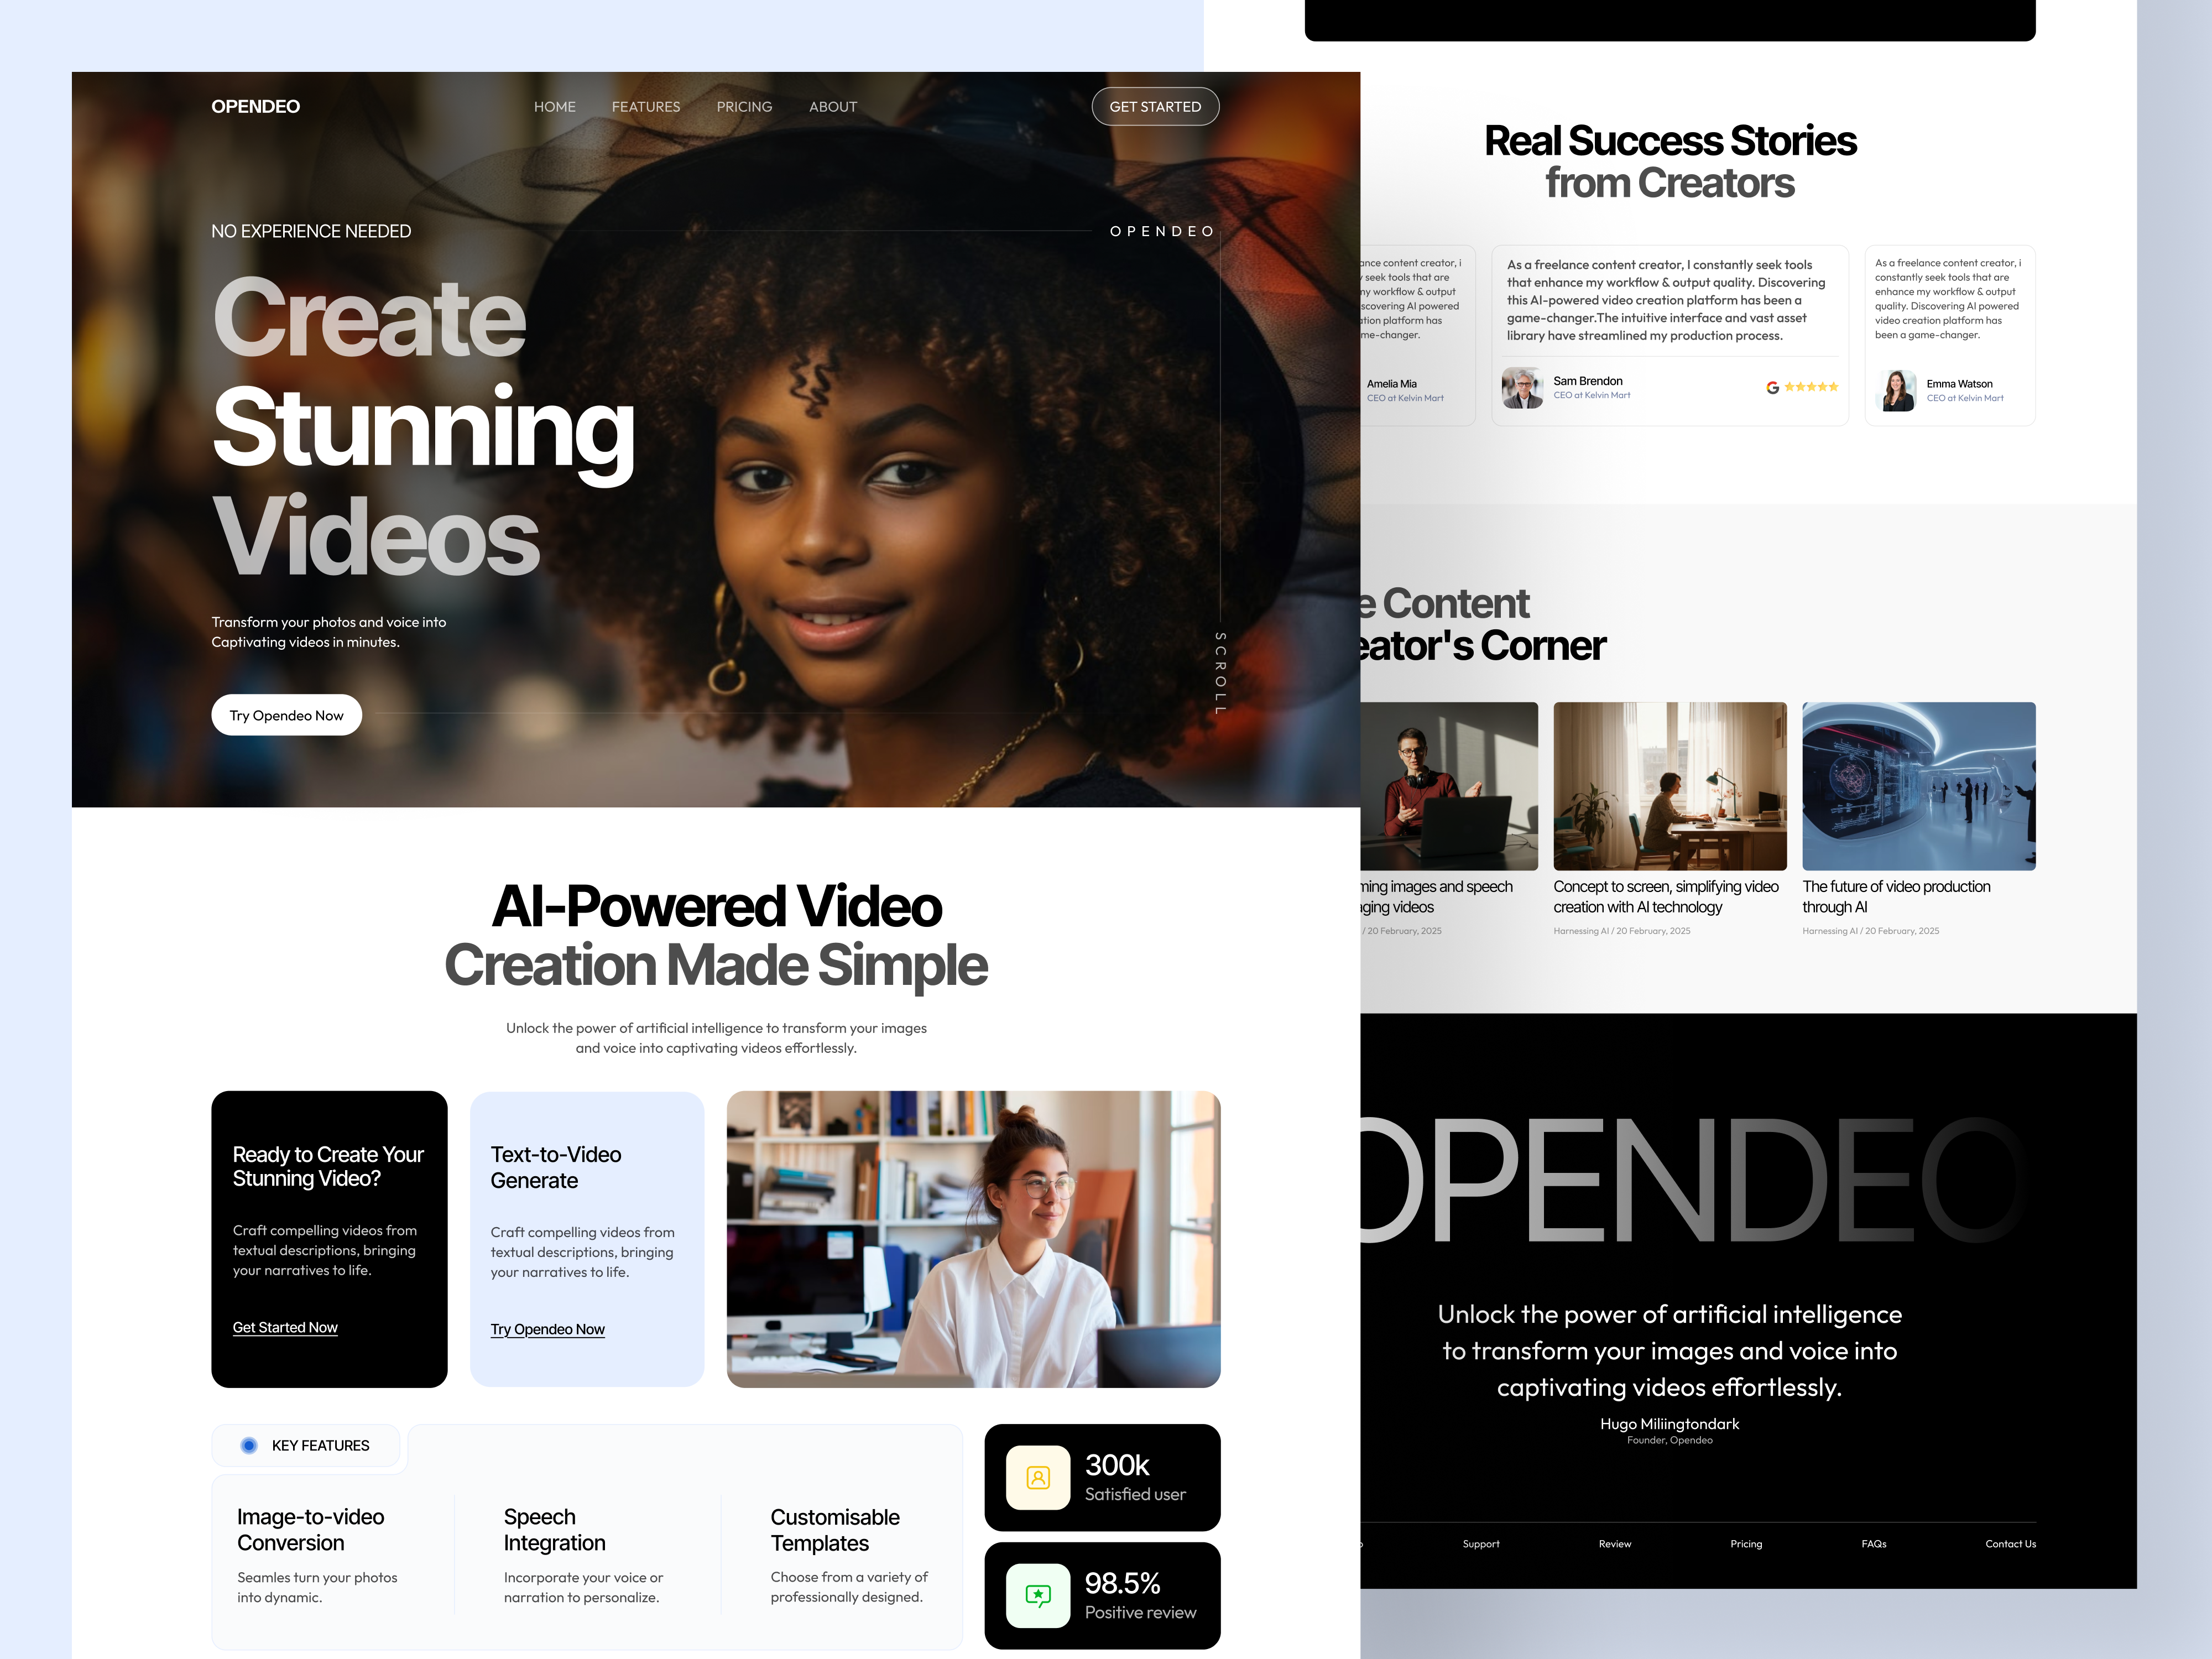Open the FAQs footer link
2212x1659 pixels.
click(x=1874, y=1543)
